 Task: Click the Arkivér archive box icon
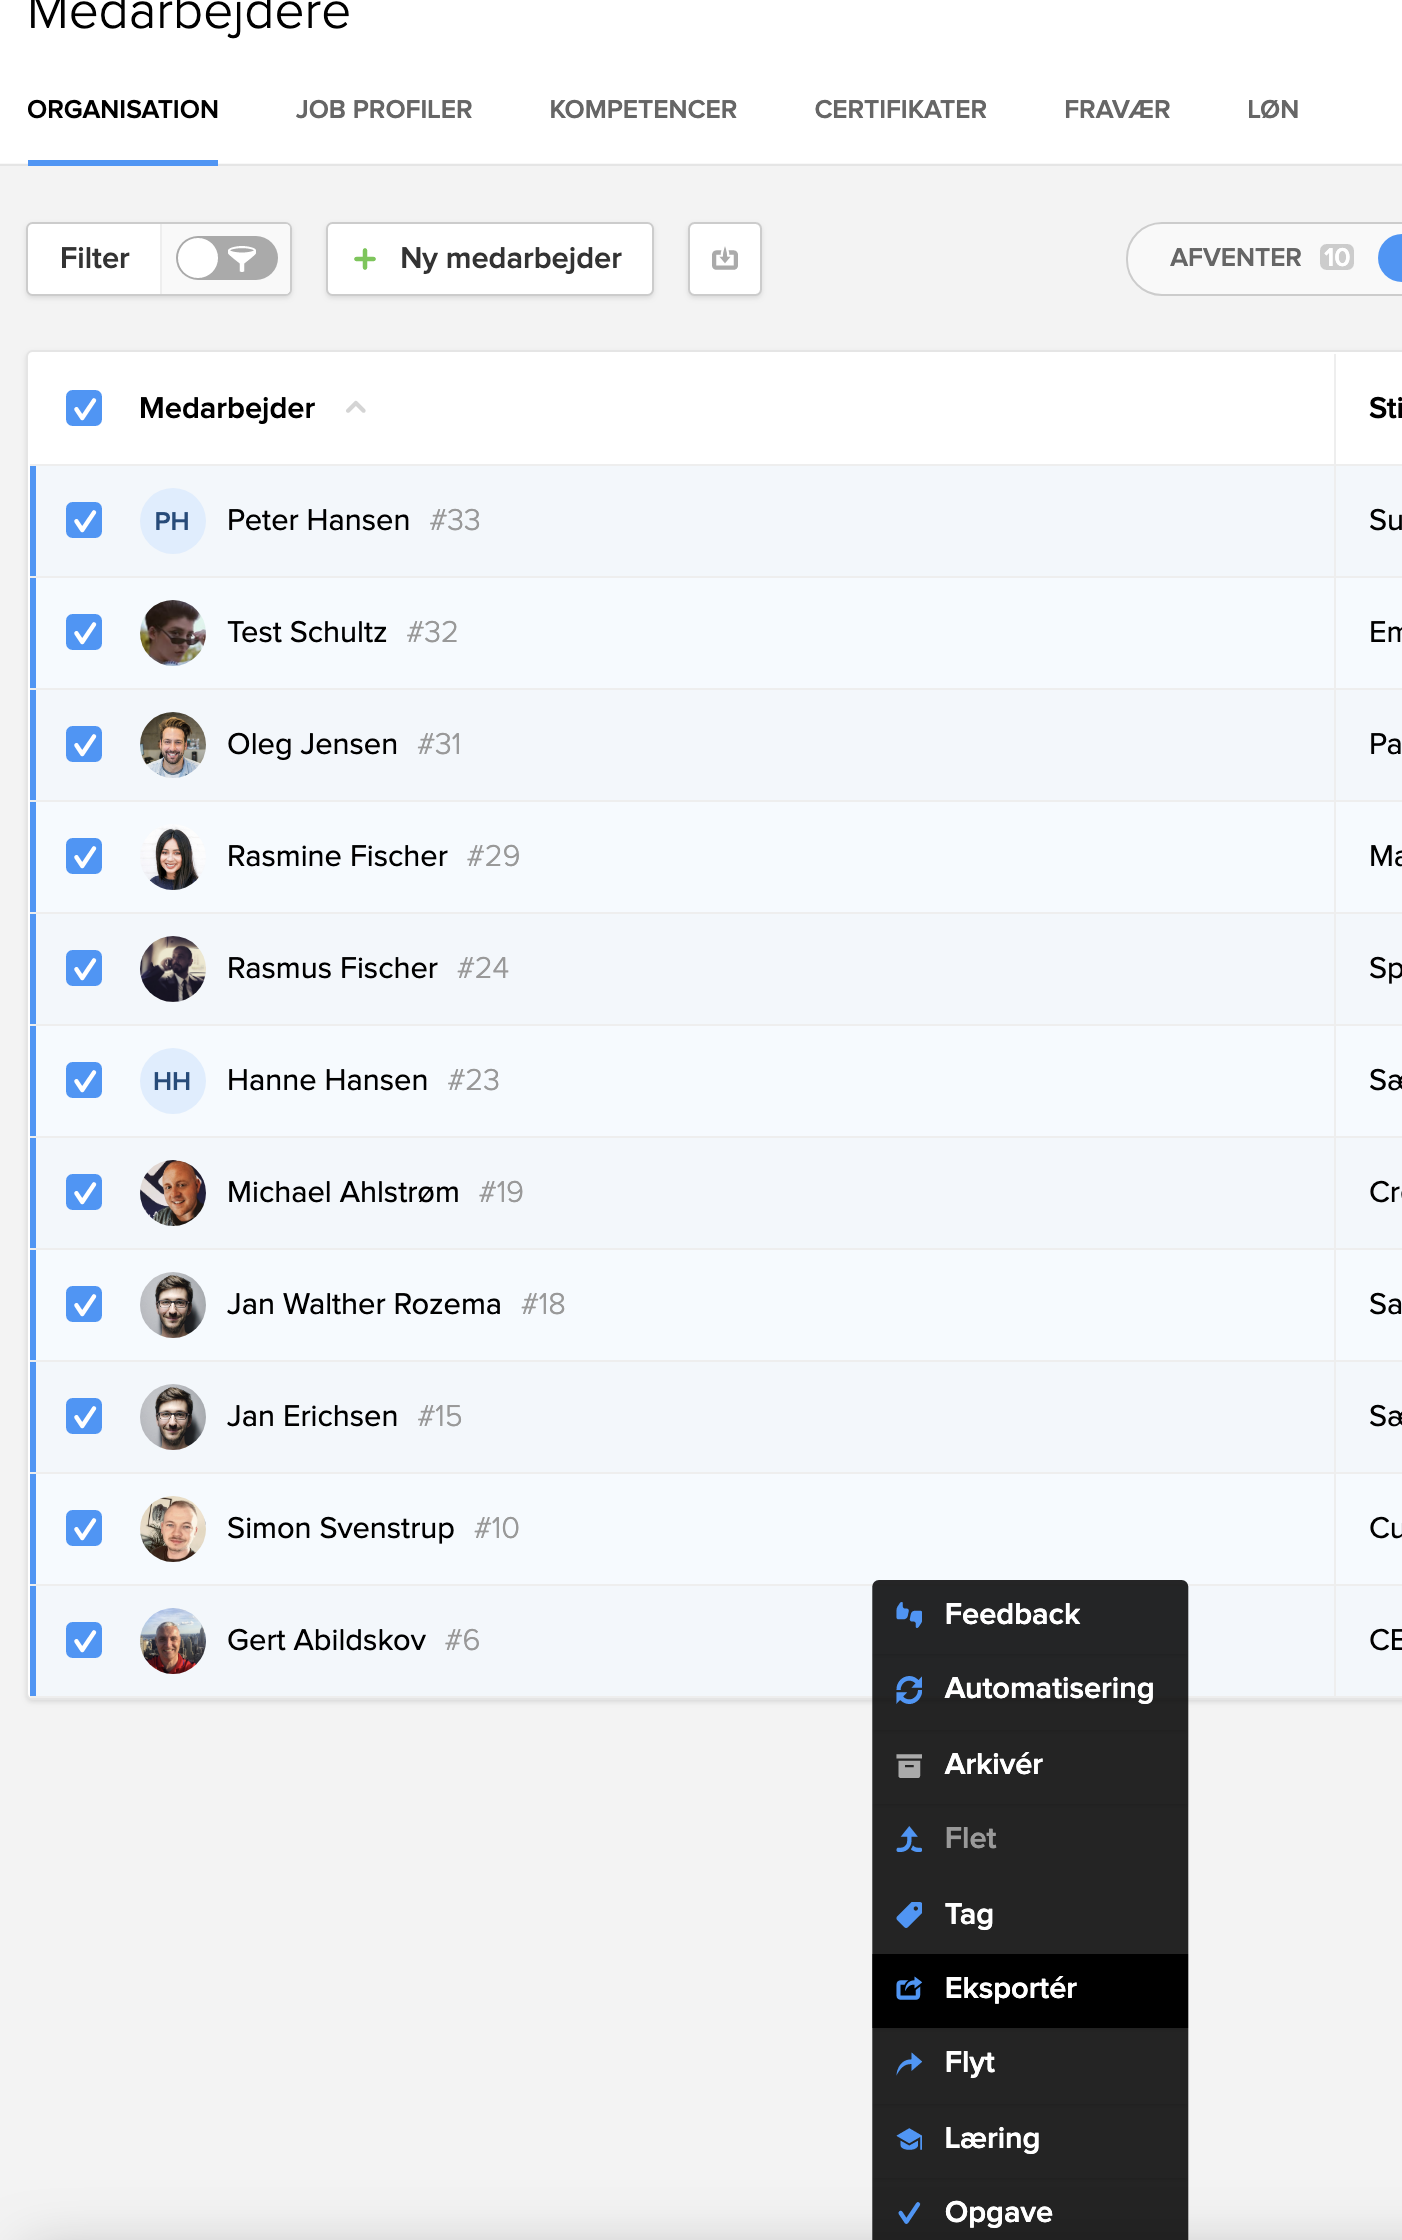pos(909,1765)
